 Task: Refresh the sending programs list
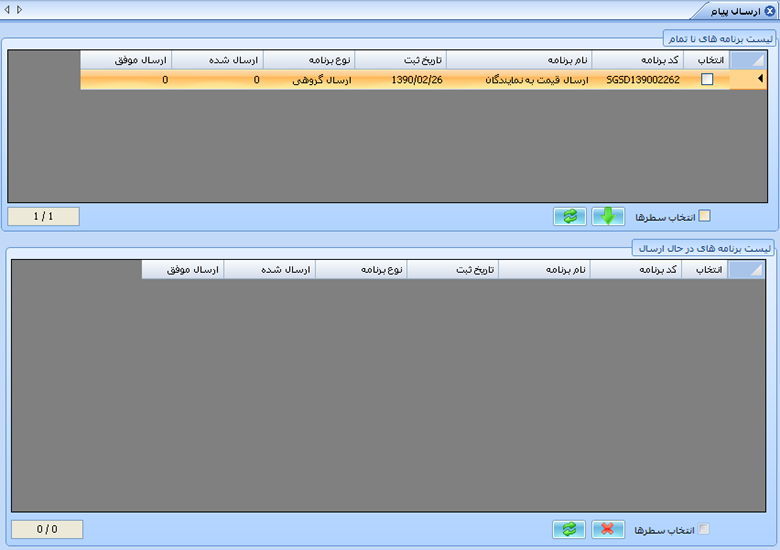(x=569, y=529)
